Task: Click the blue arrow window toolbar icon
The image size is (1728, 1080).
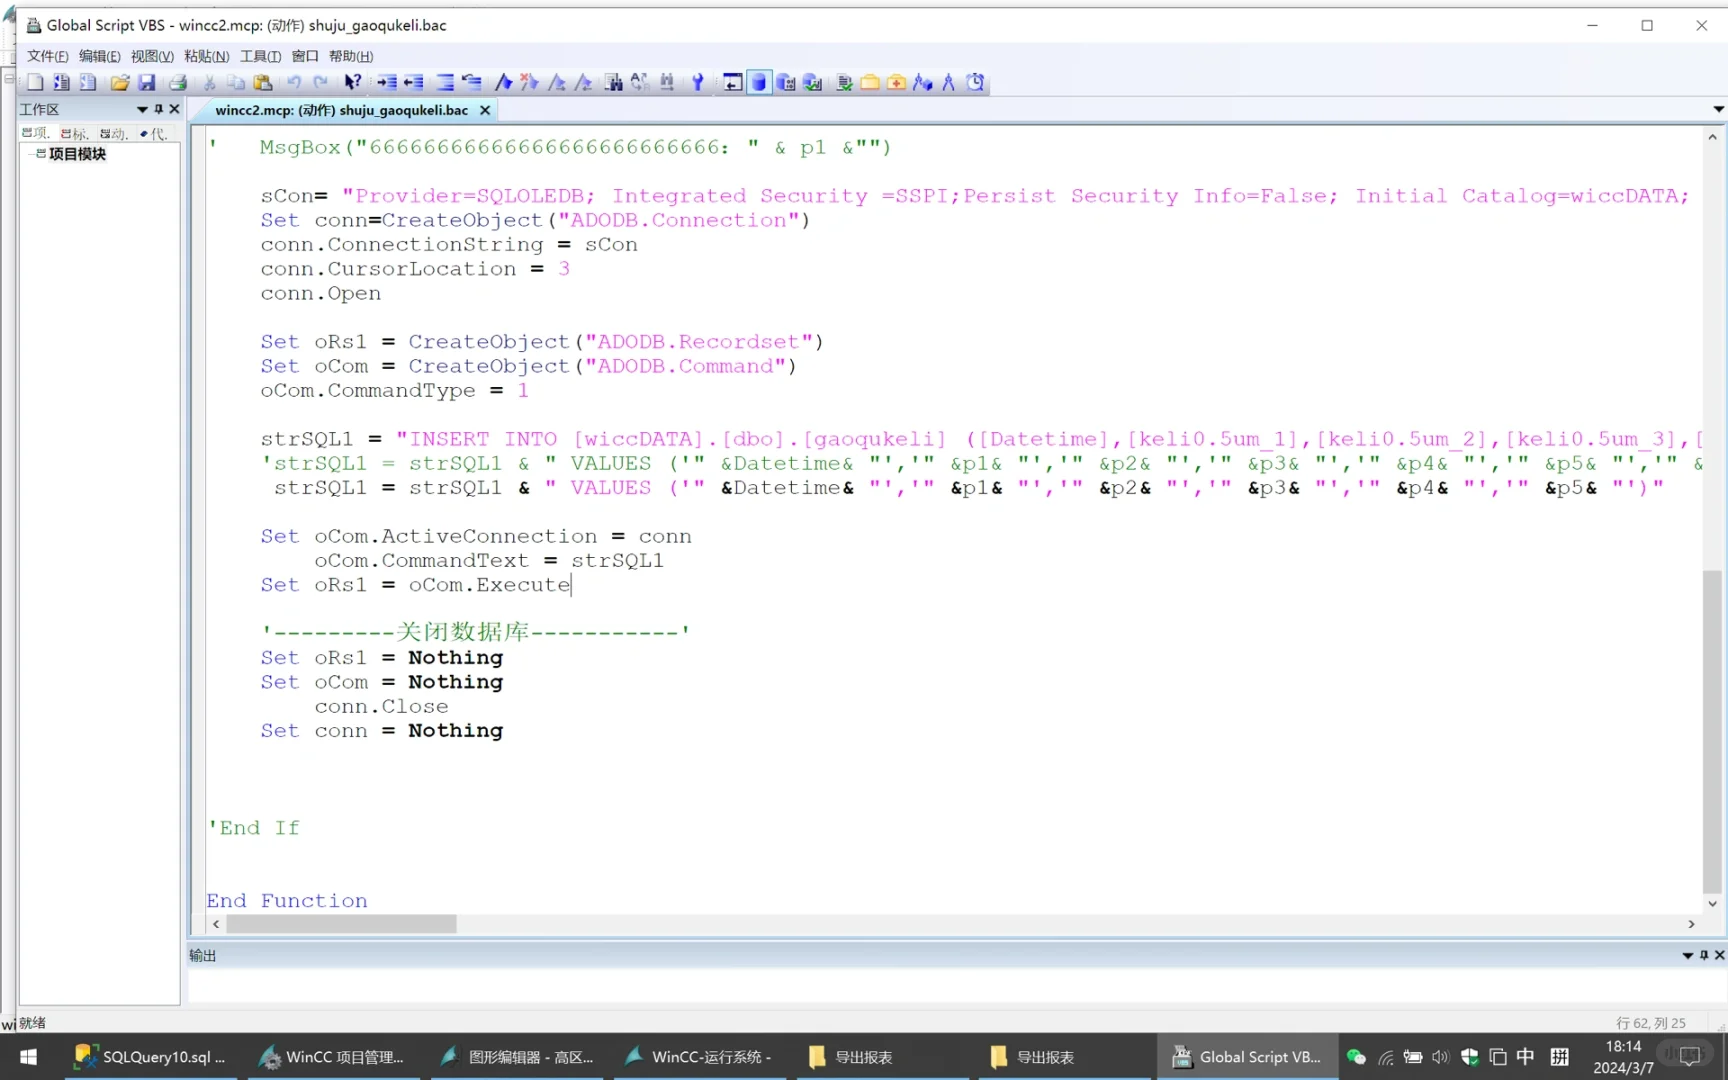Action: coord(732,83)
